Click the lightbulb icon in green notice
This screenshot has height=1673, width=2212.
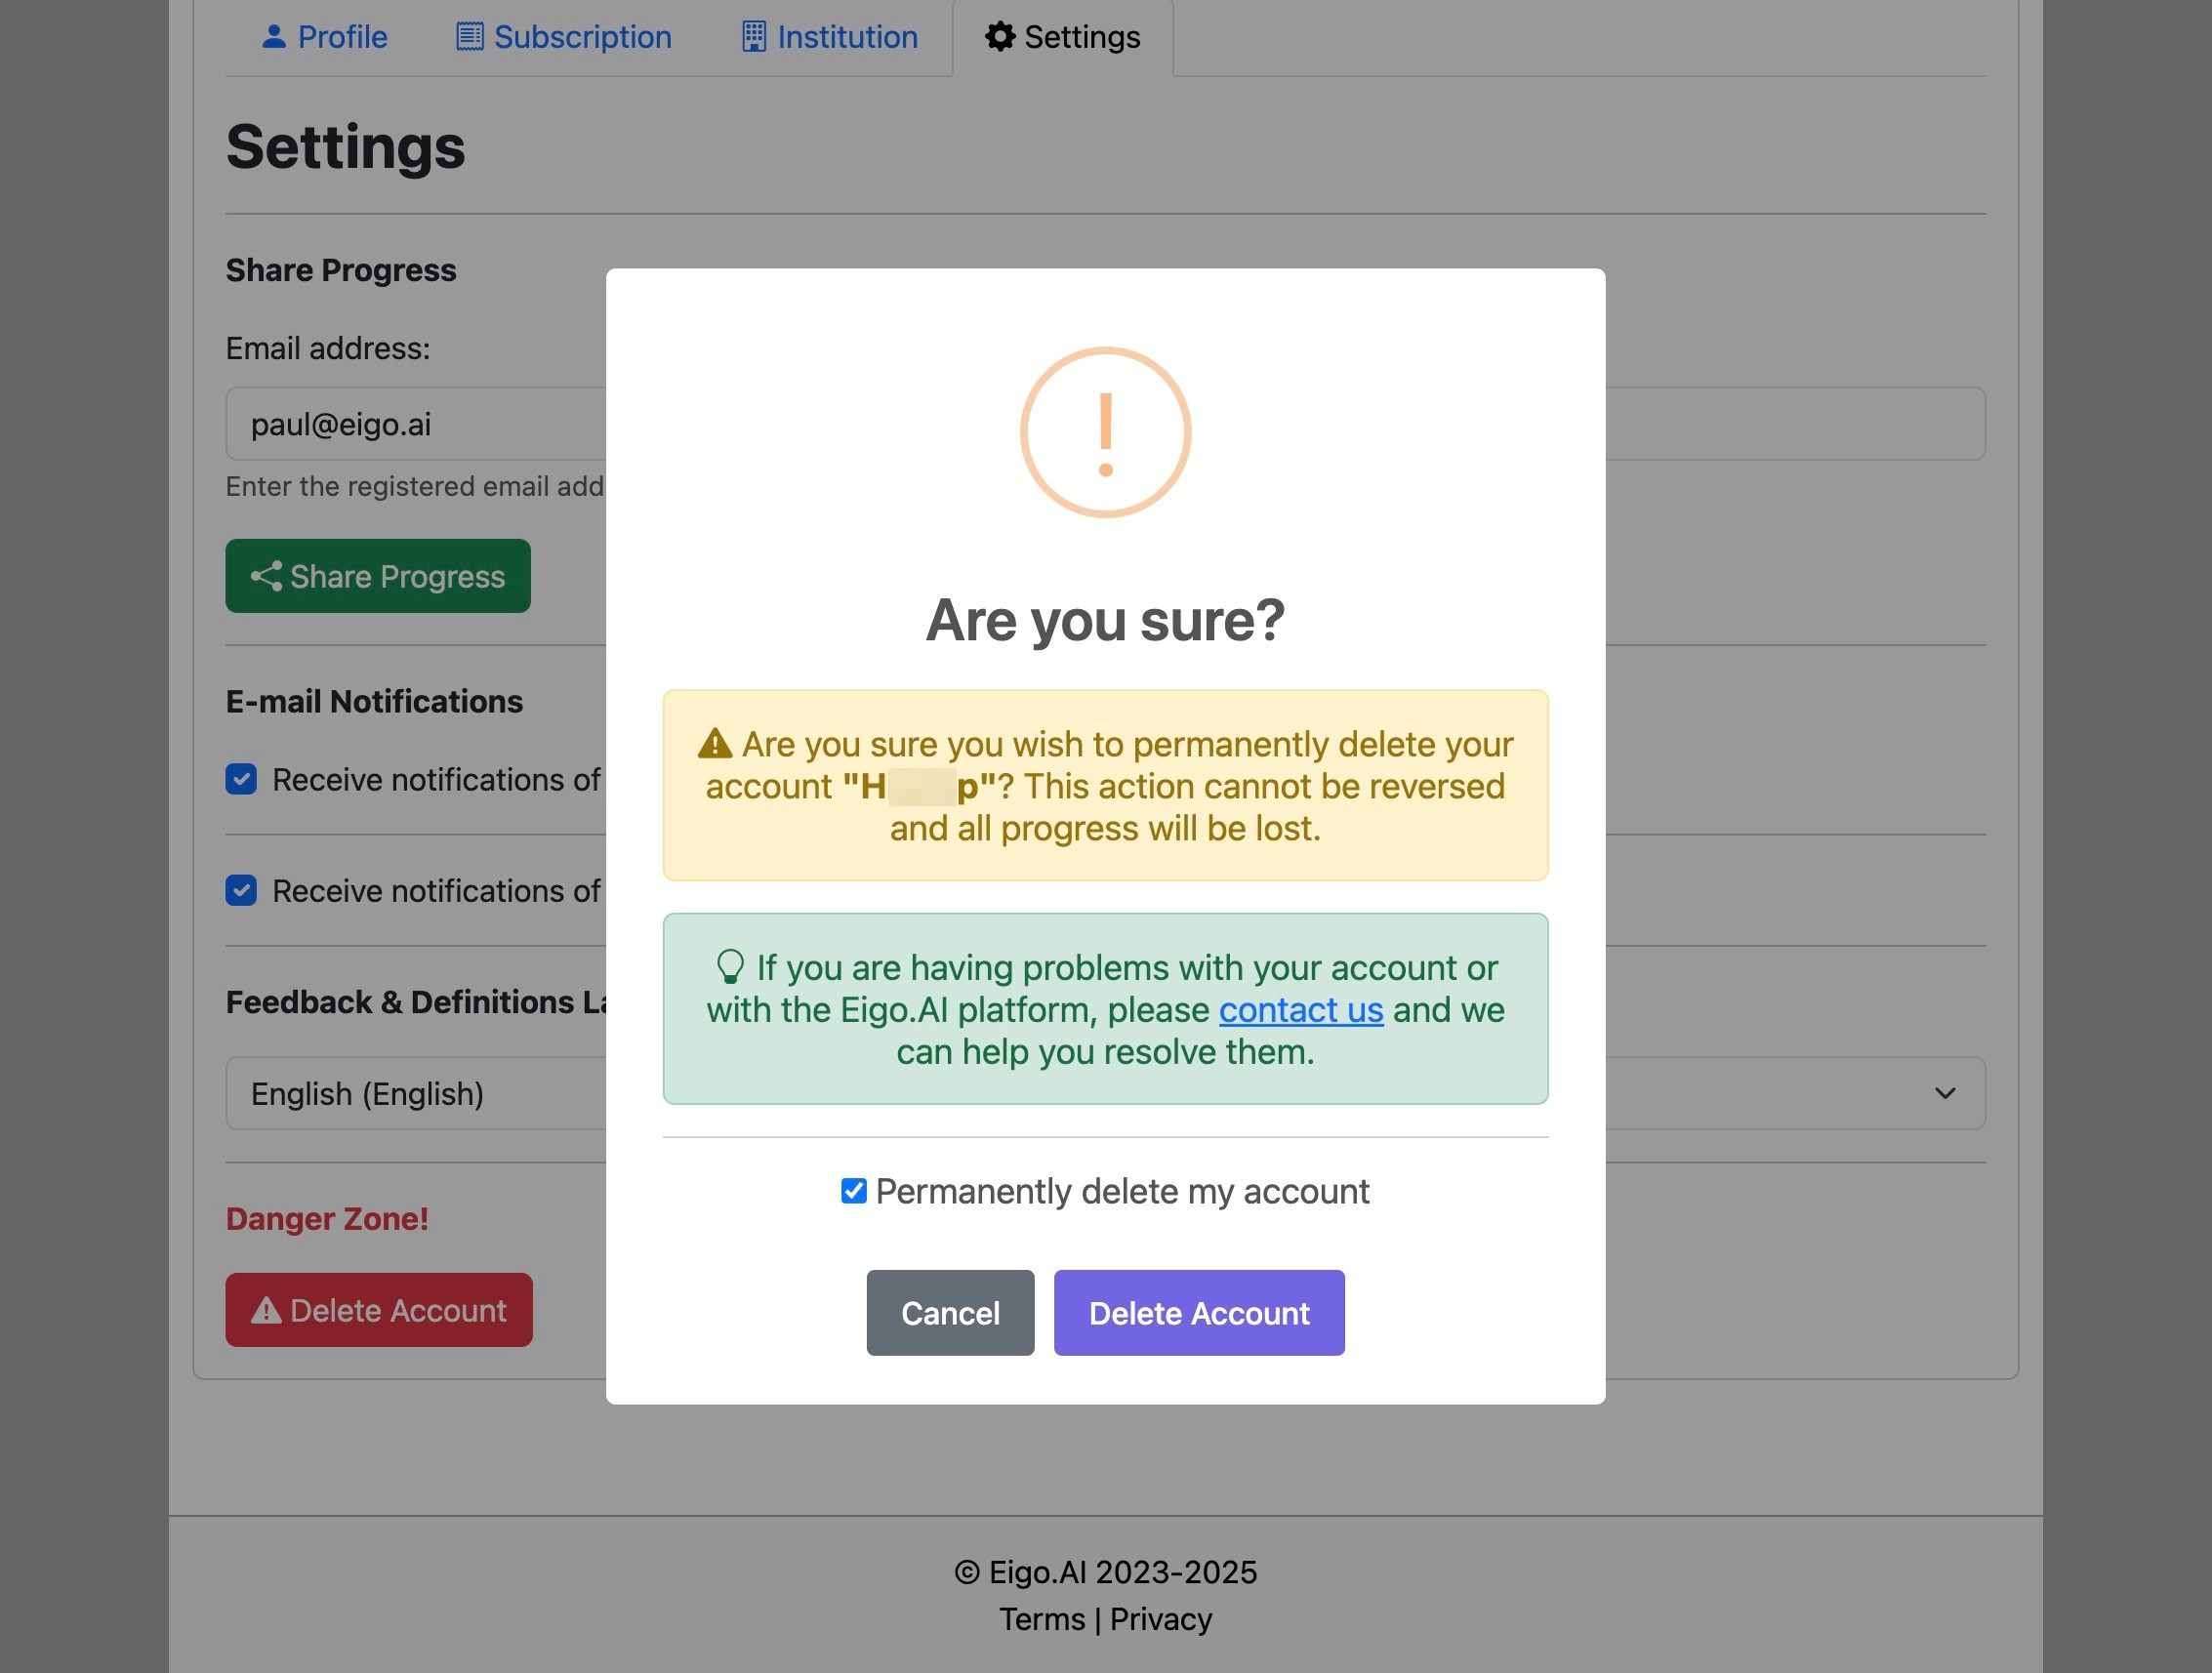click(731, 967)
